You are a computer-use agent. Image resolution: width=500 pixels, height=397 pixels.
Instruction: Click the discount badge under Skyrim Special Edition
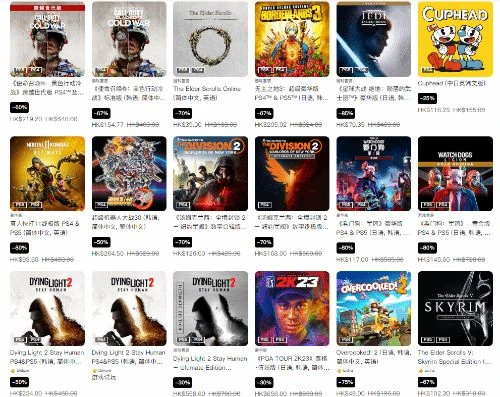click(427, 382)
